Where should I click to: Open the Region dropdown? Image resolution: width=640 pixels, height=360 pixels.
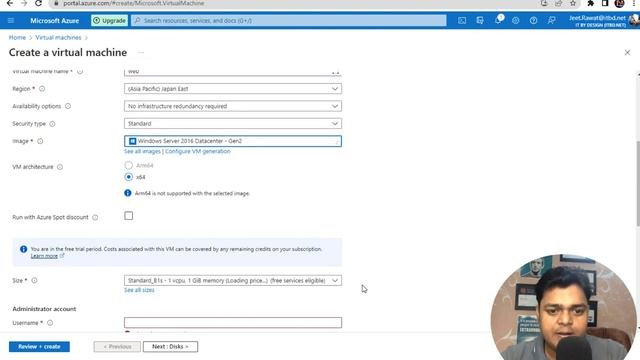click(x=233, y=89)
